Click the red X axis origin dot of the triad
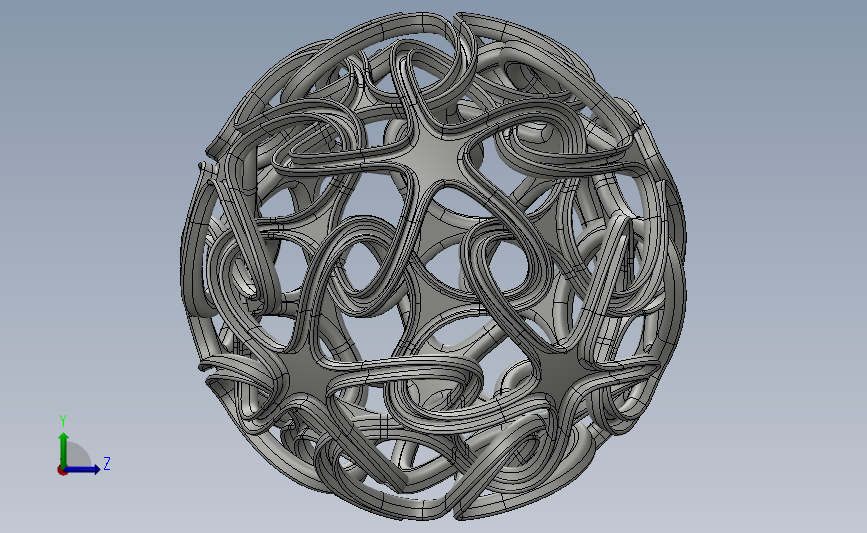Screen dimensions: 867x533 click(62, 471)
